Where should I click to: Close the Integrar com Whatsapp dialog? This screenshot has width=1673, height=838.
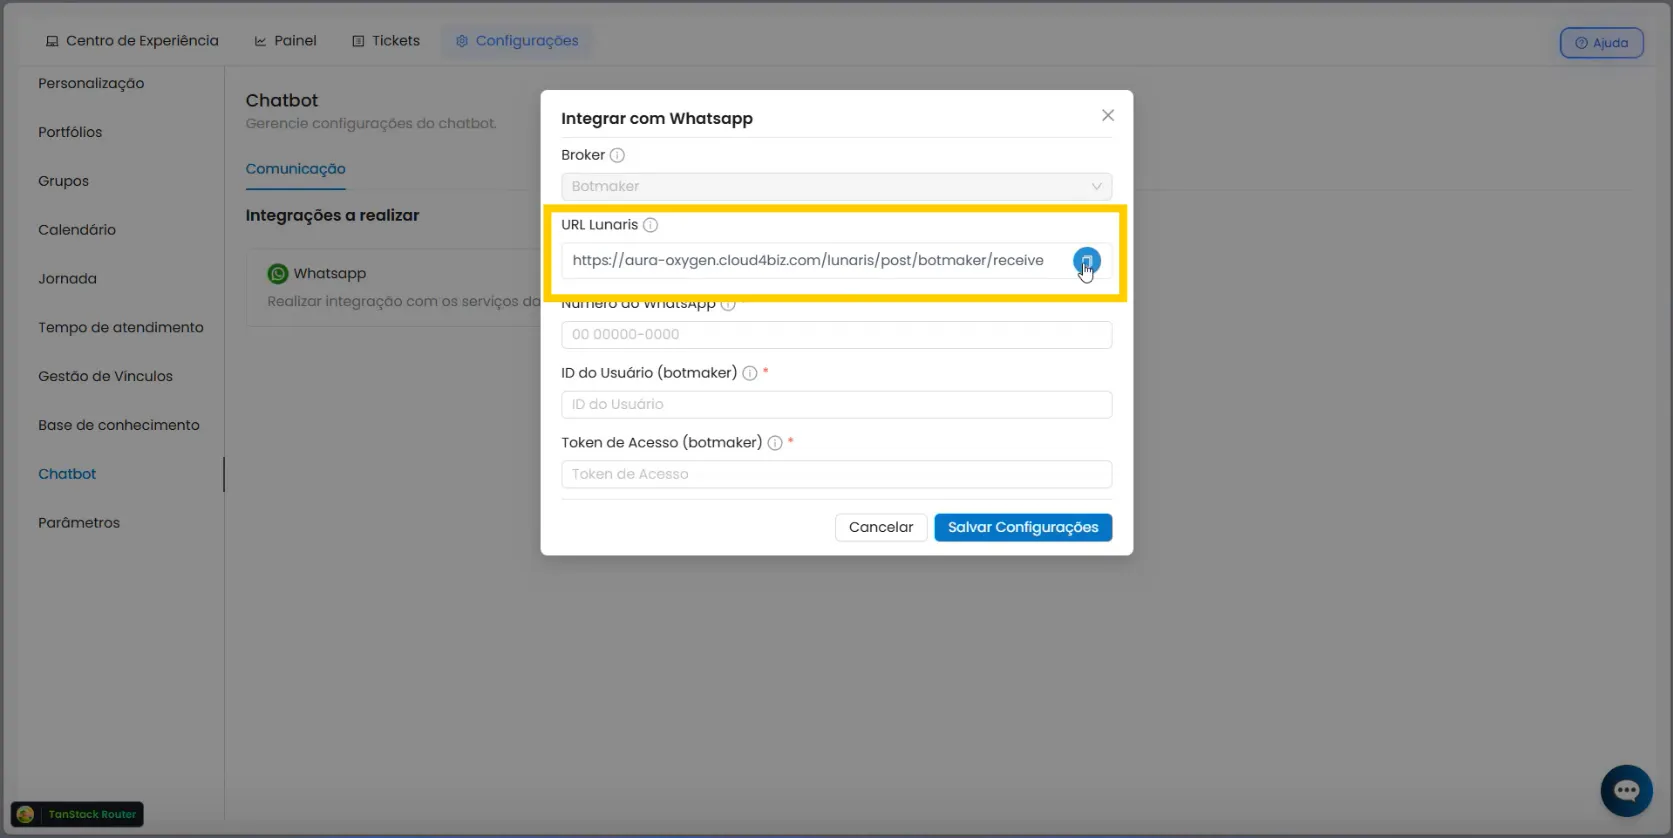tap(1107, 116)
